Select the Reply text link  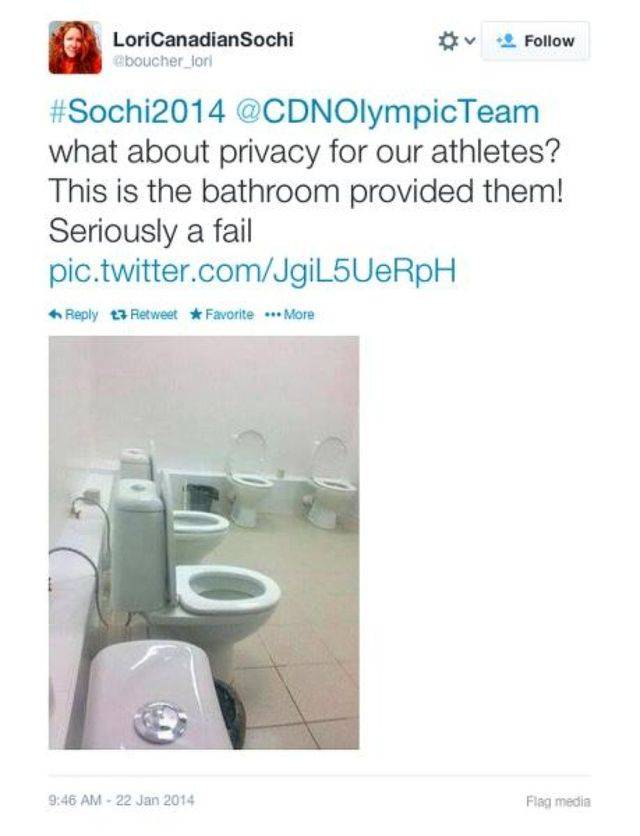click(x=81, y=315)
